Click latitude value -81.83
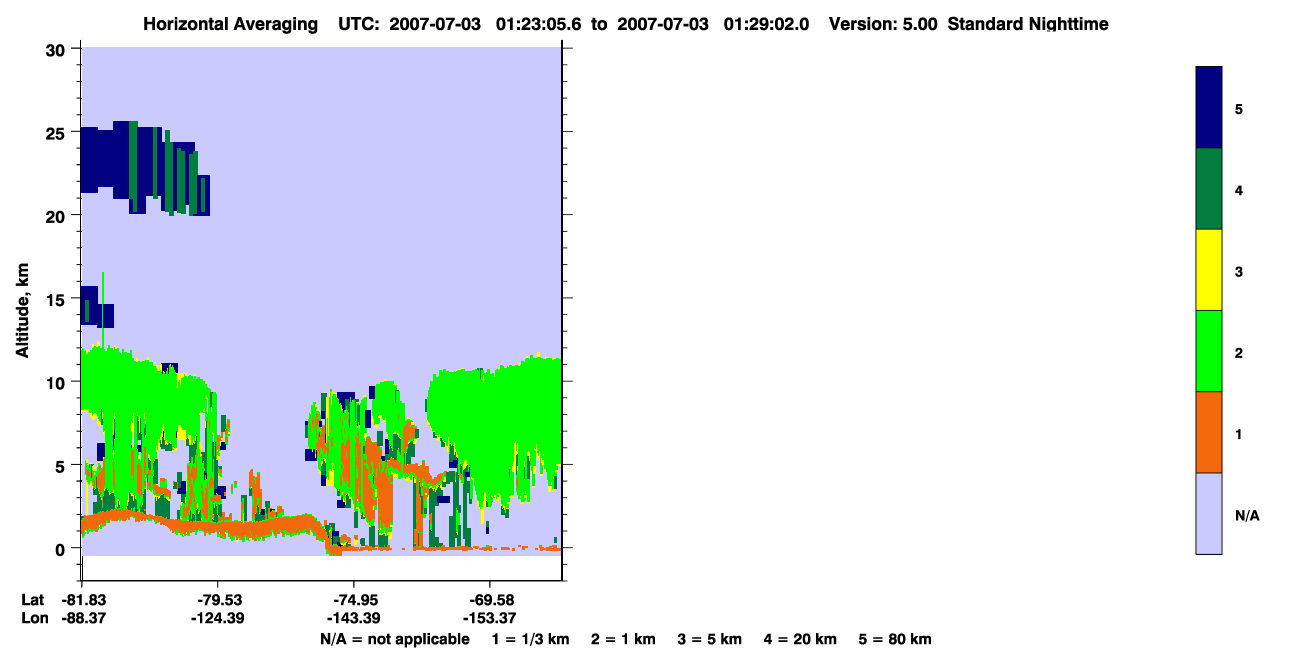1300x667 pixels. (82, 600)
